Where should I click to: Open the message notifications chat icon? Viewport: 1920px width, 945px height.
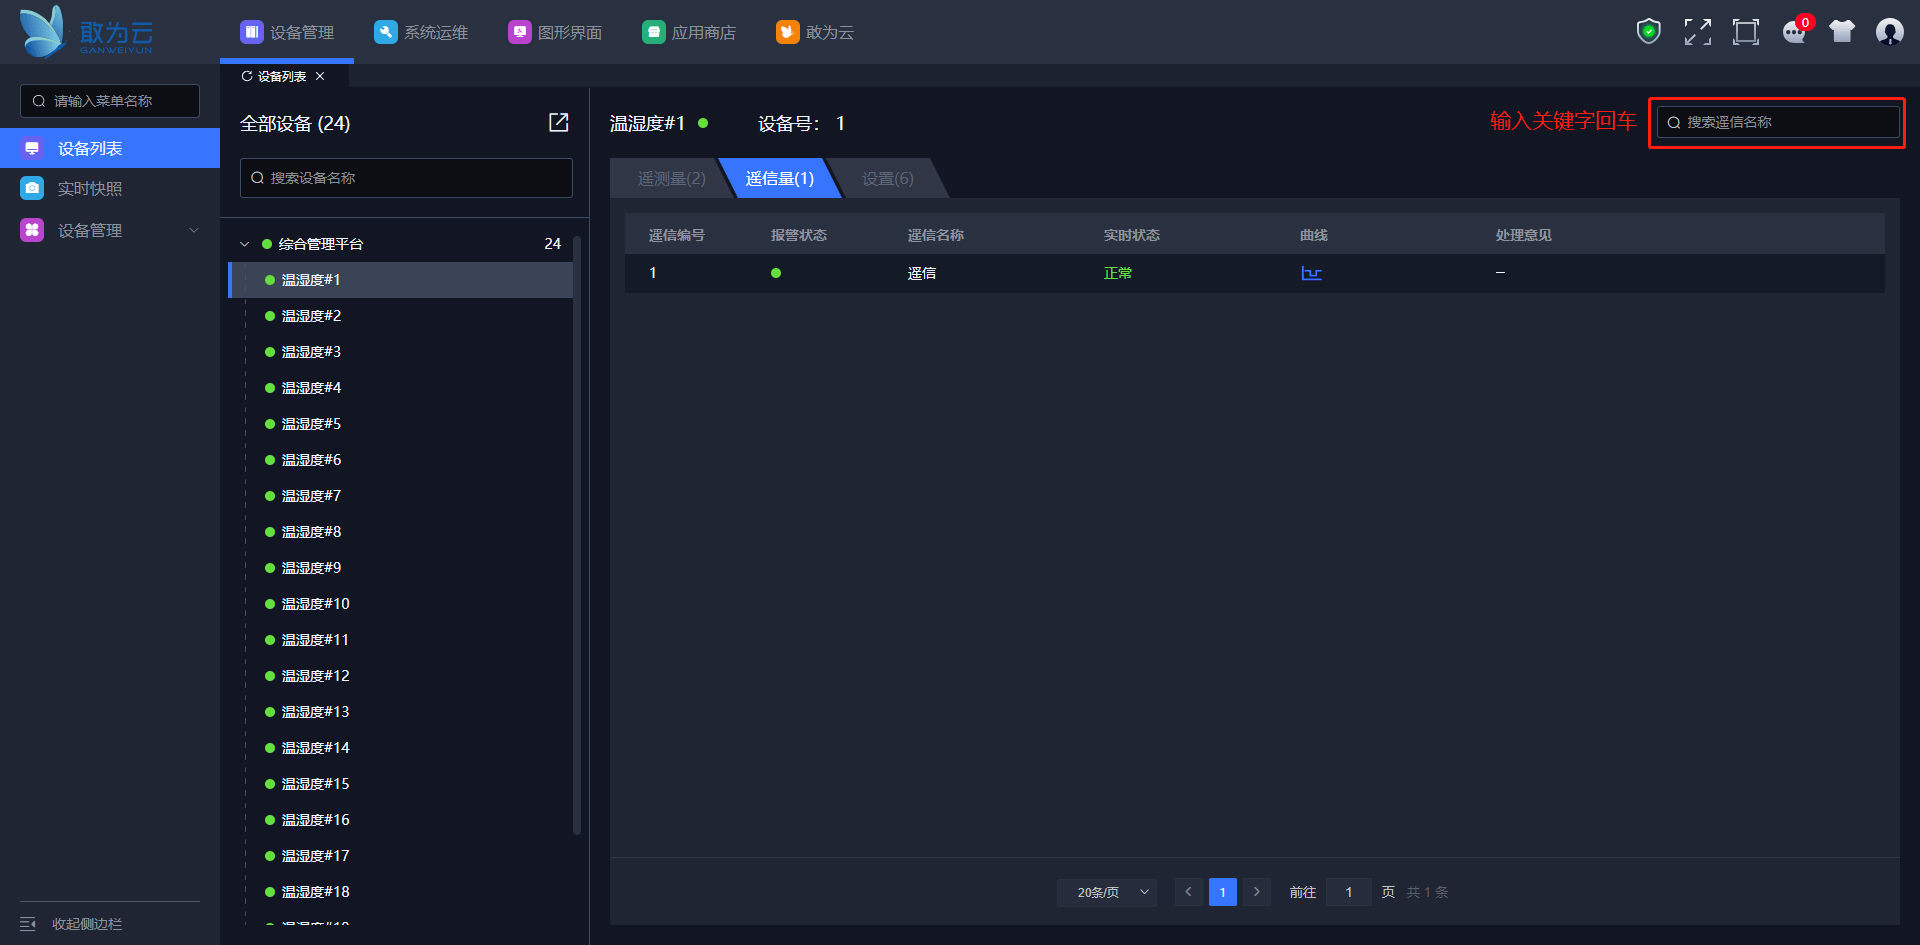[x=1794, y=33]
